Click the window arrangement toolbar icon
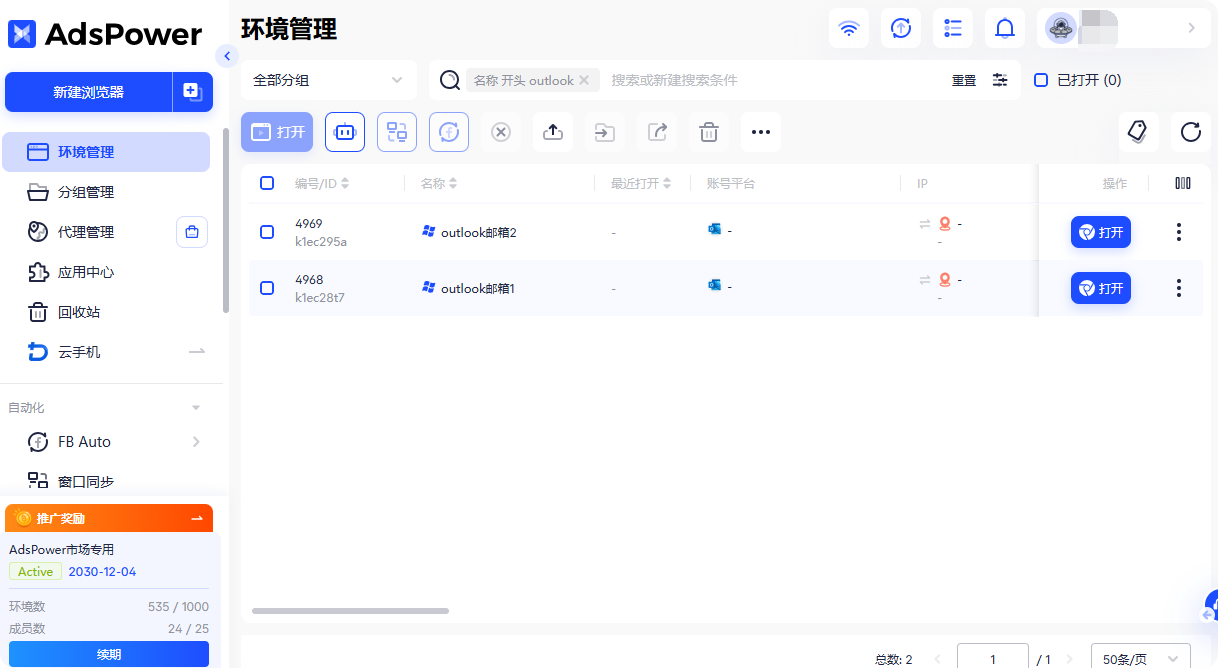 coord(397,132)
